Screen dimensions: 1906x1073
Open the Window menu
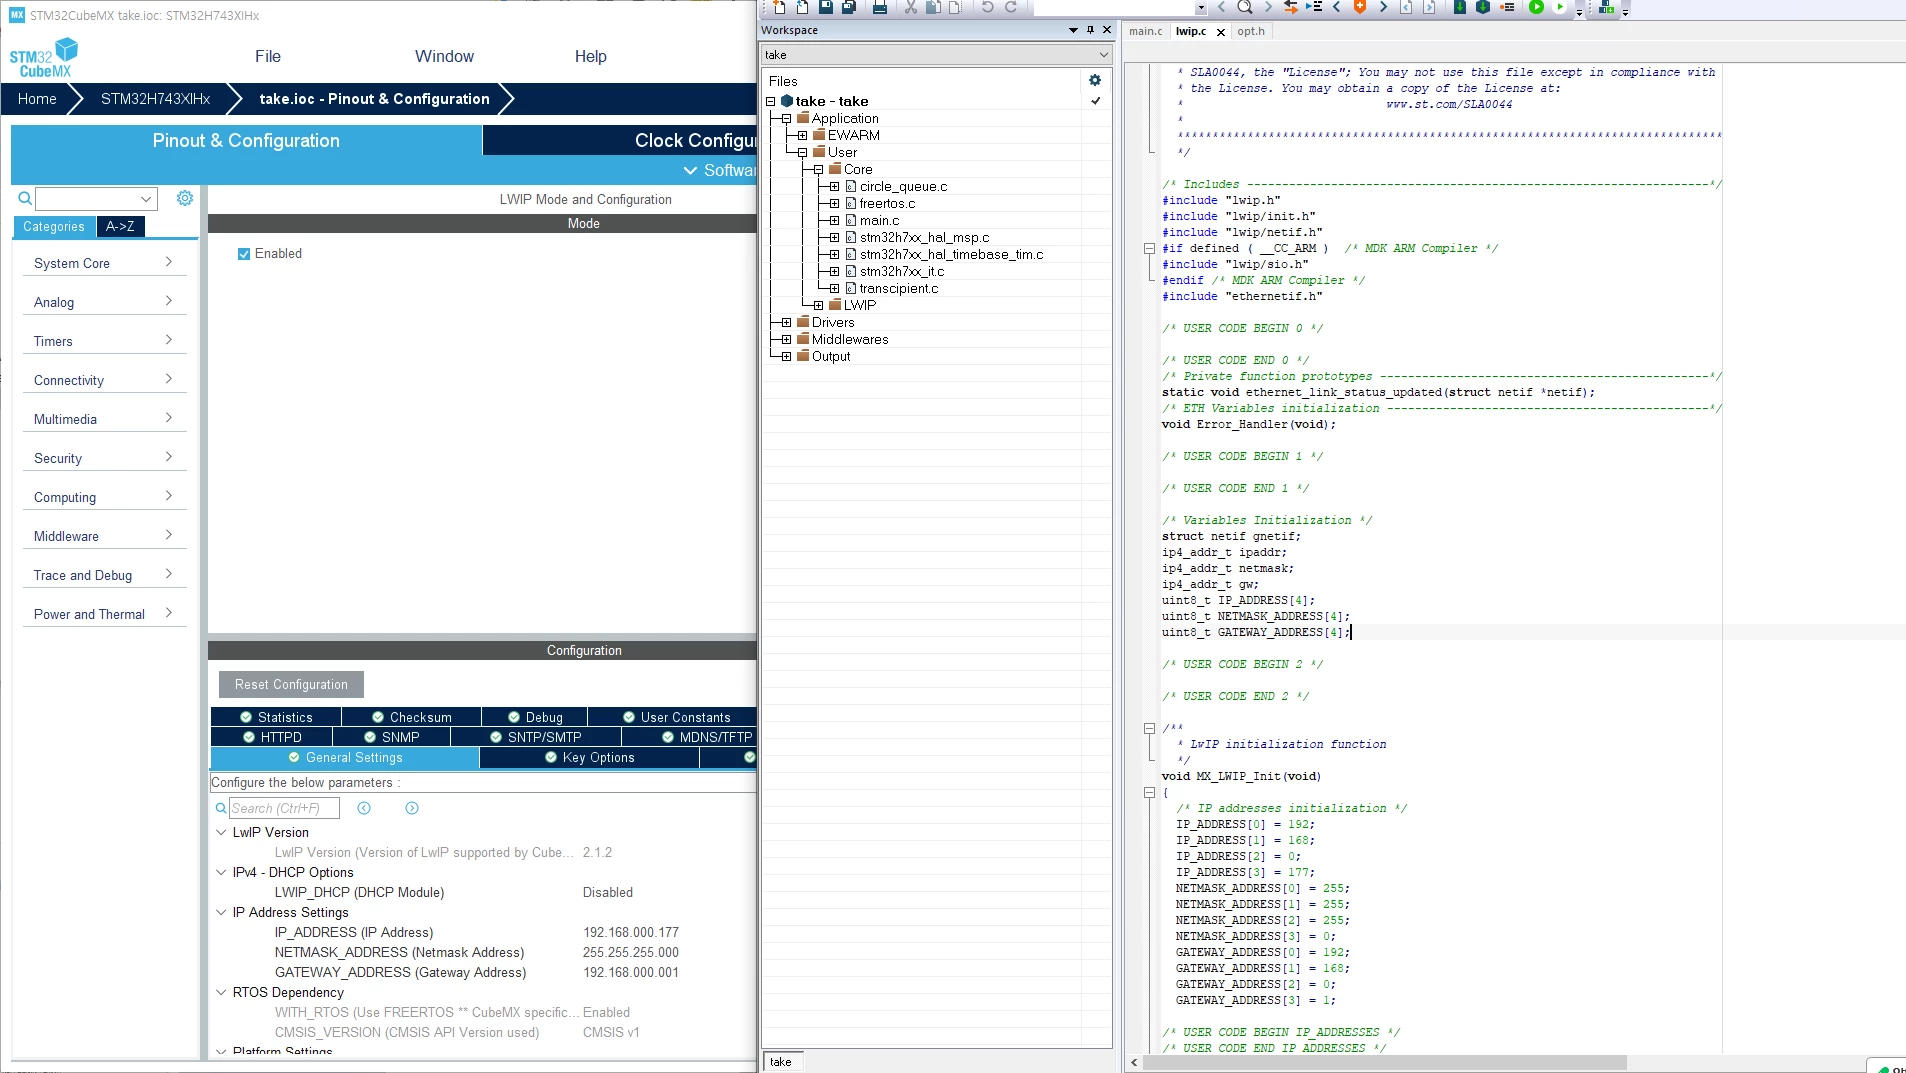point(444,56)
